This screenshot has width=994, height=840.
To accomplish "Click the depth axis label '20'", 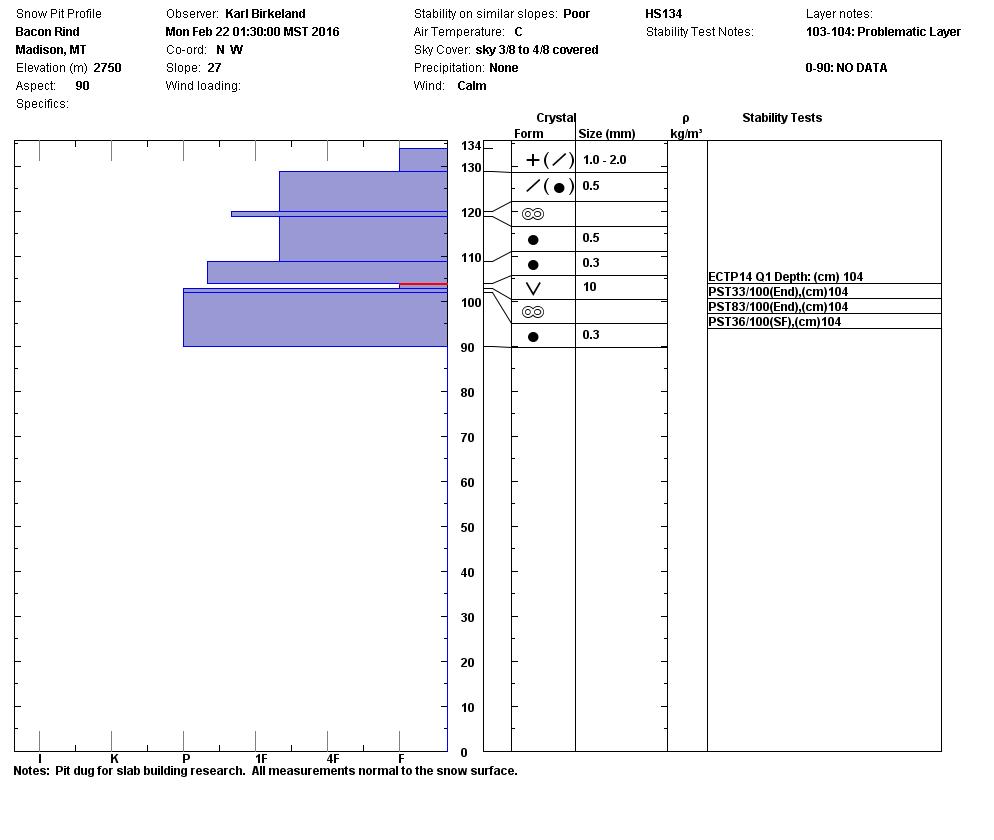I will pos(467,663).
